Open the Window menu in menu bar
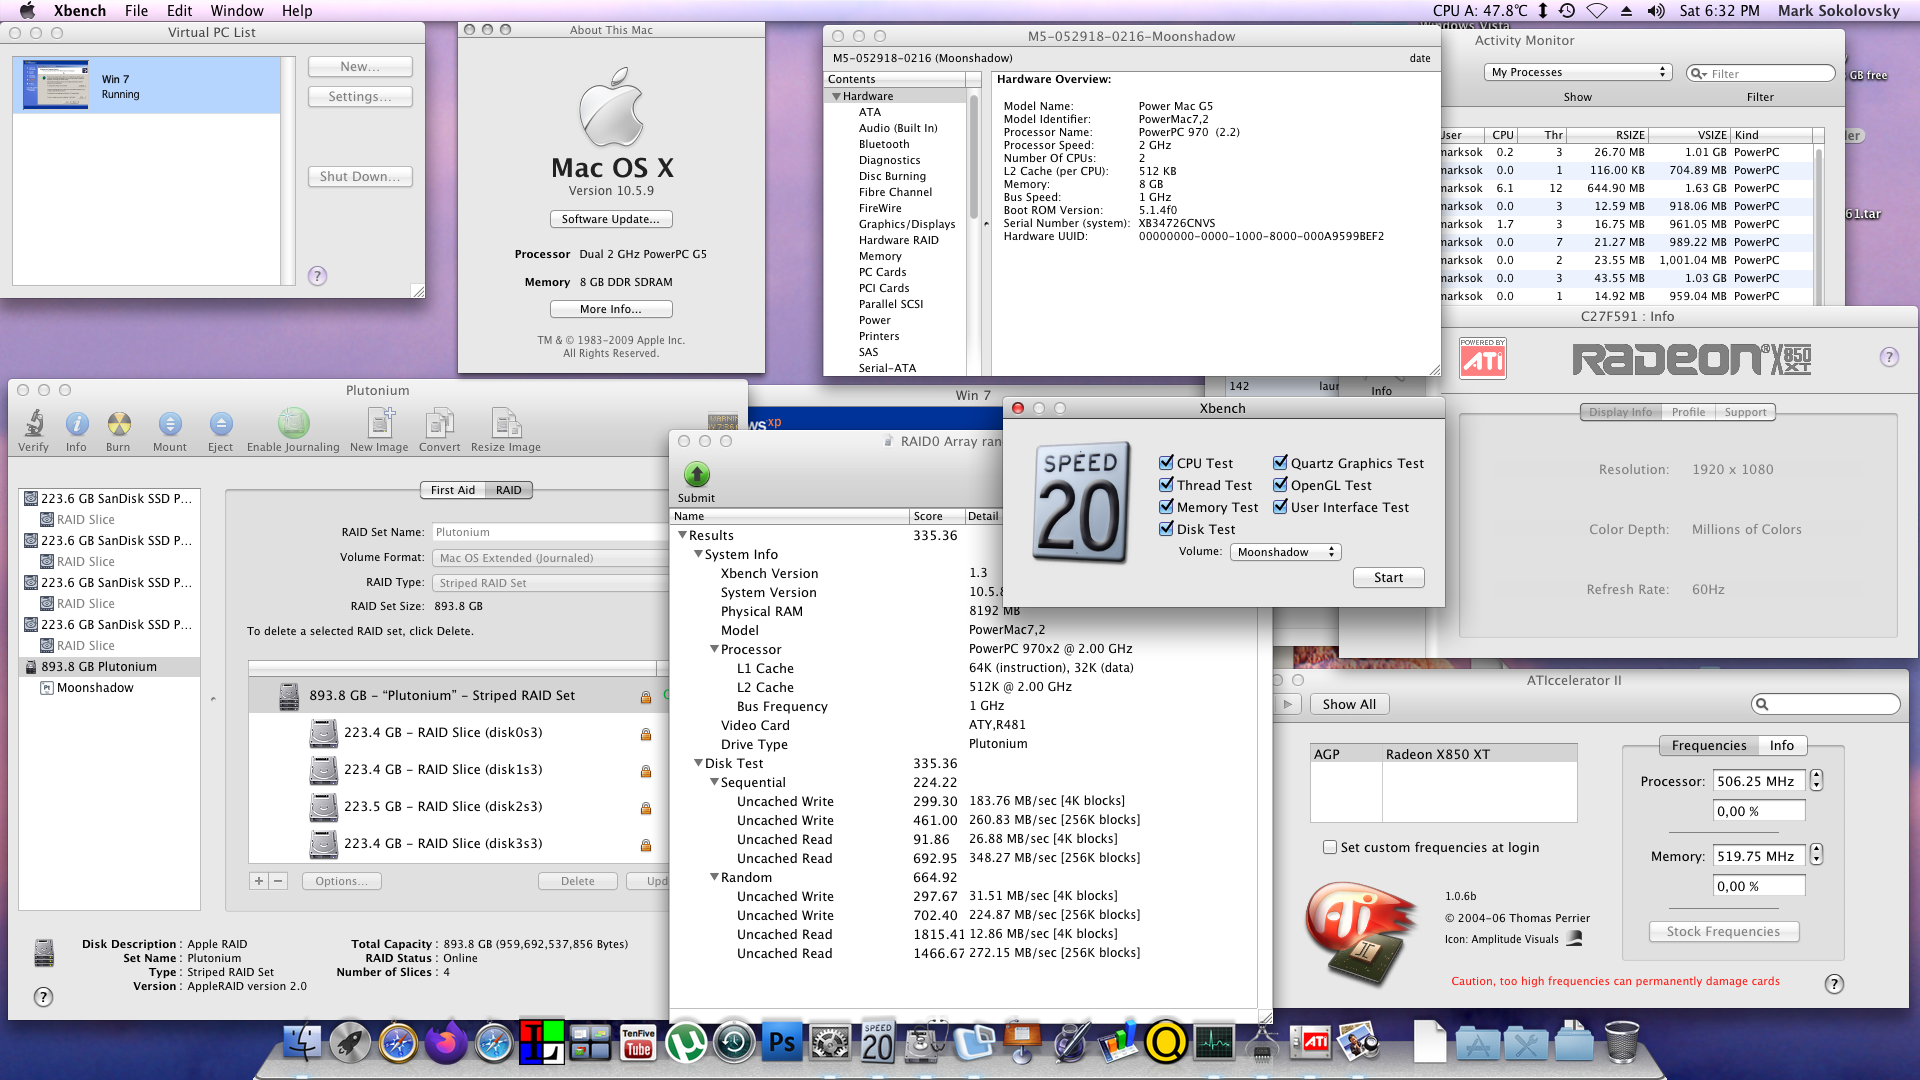The height and width of the screenshot is (1080, 1920). 237,11
